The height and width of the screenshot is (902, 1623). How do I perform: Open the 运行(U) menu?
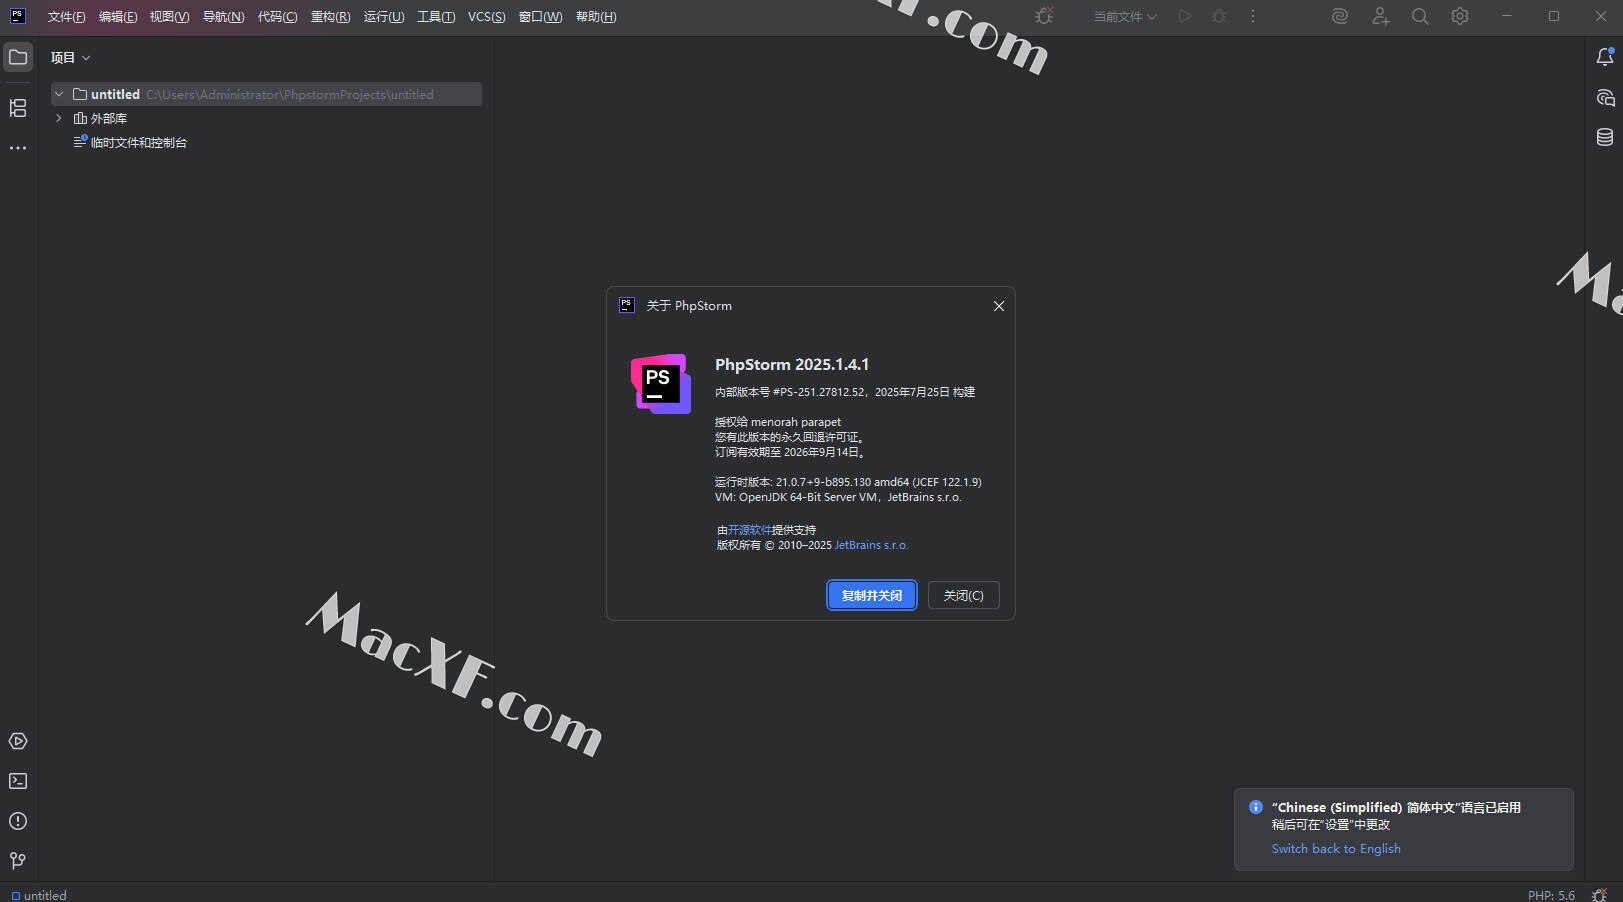(x=384, y=17)
